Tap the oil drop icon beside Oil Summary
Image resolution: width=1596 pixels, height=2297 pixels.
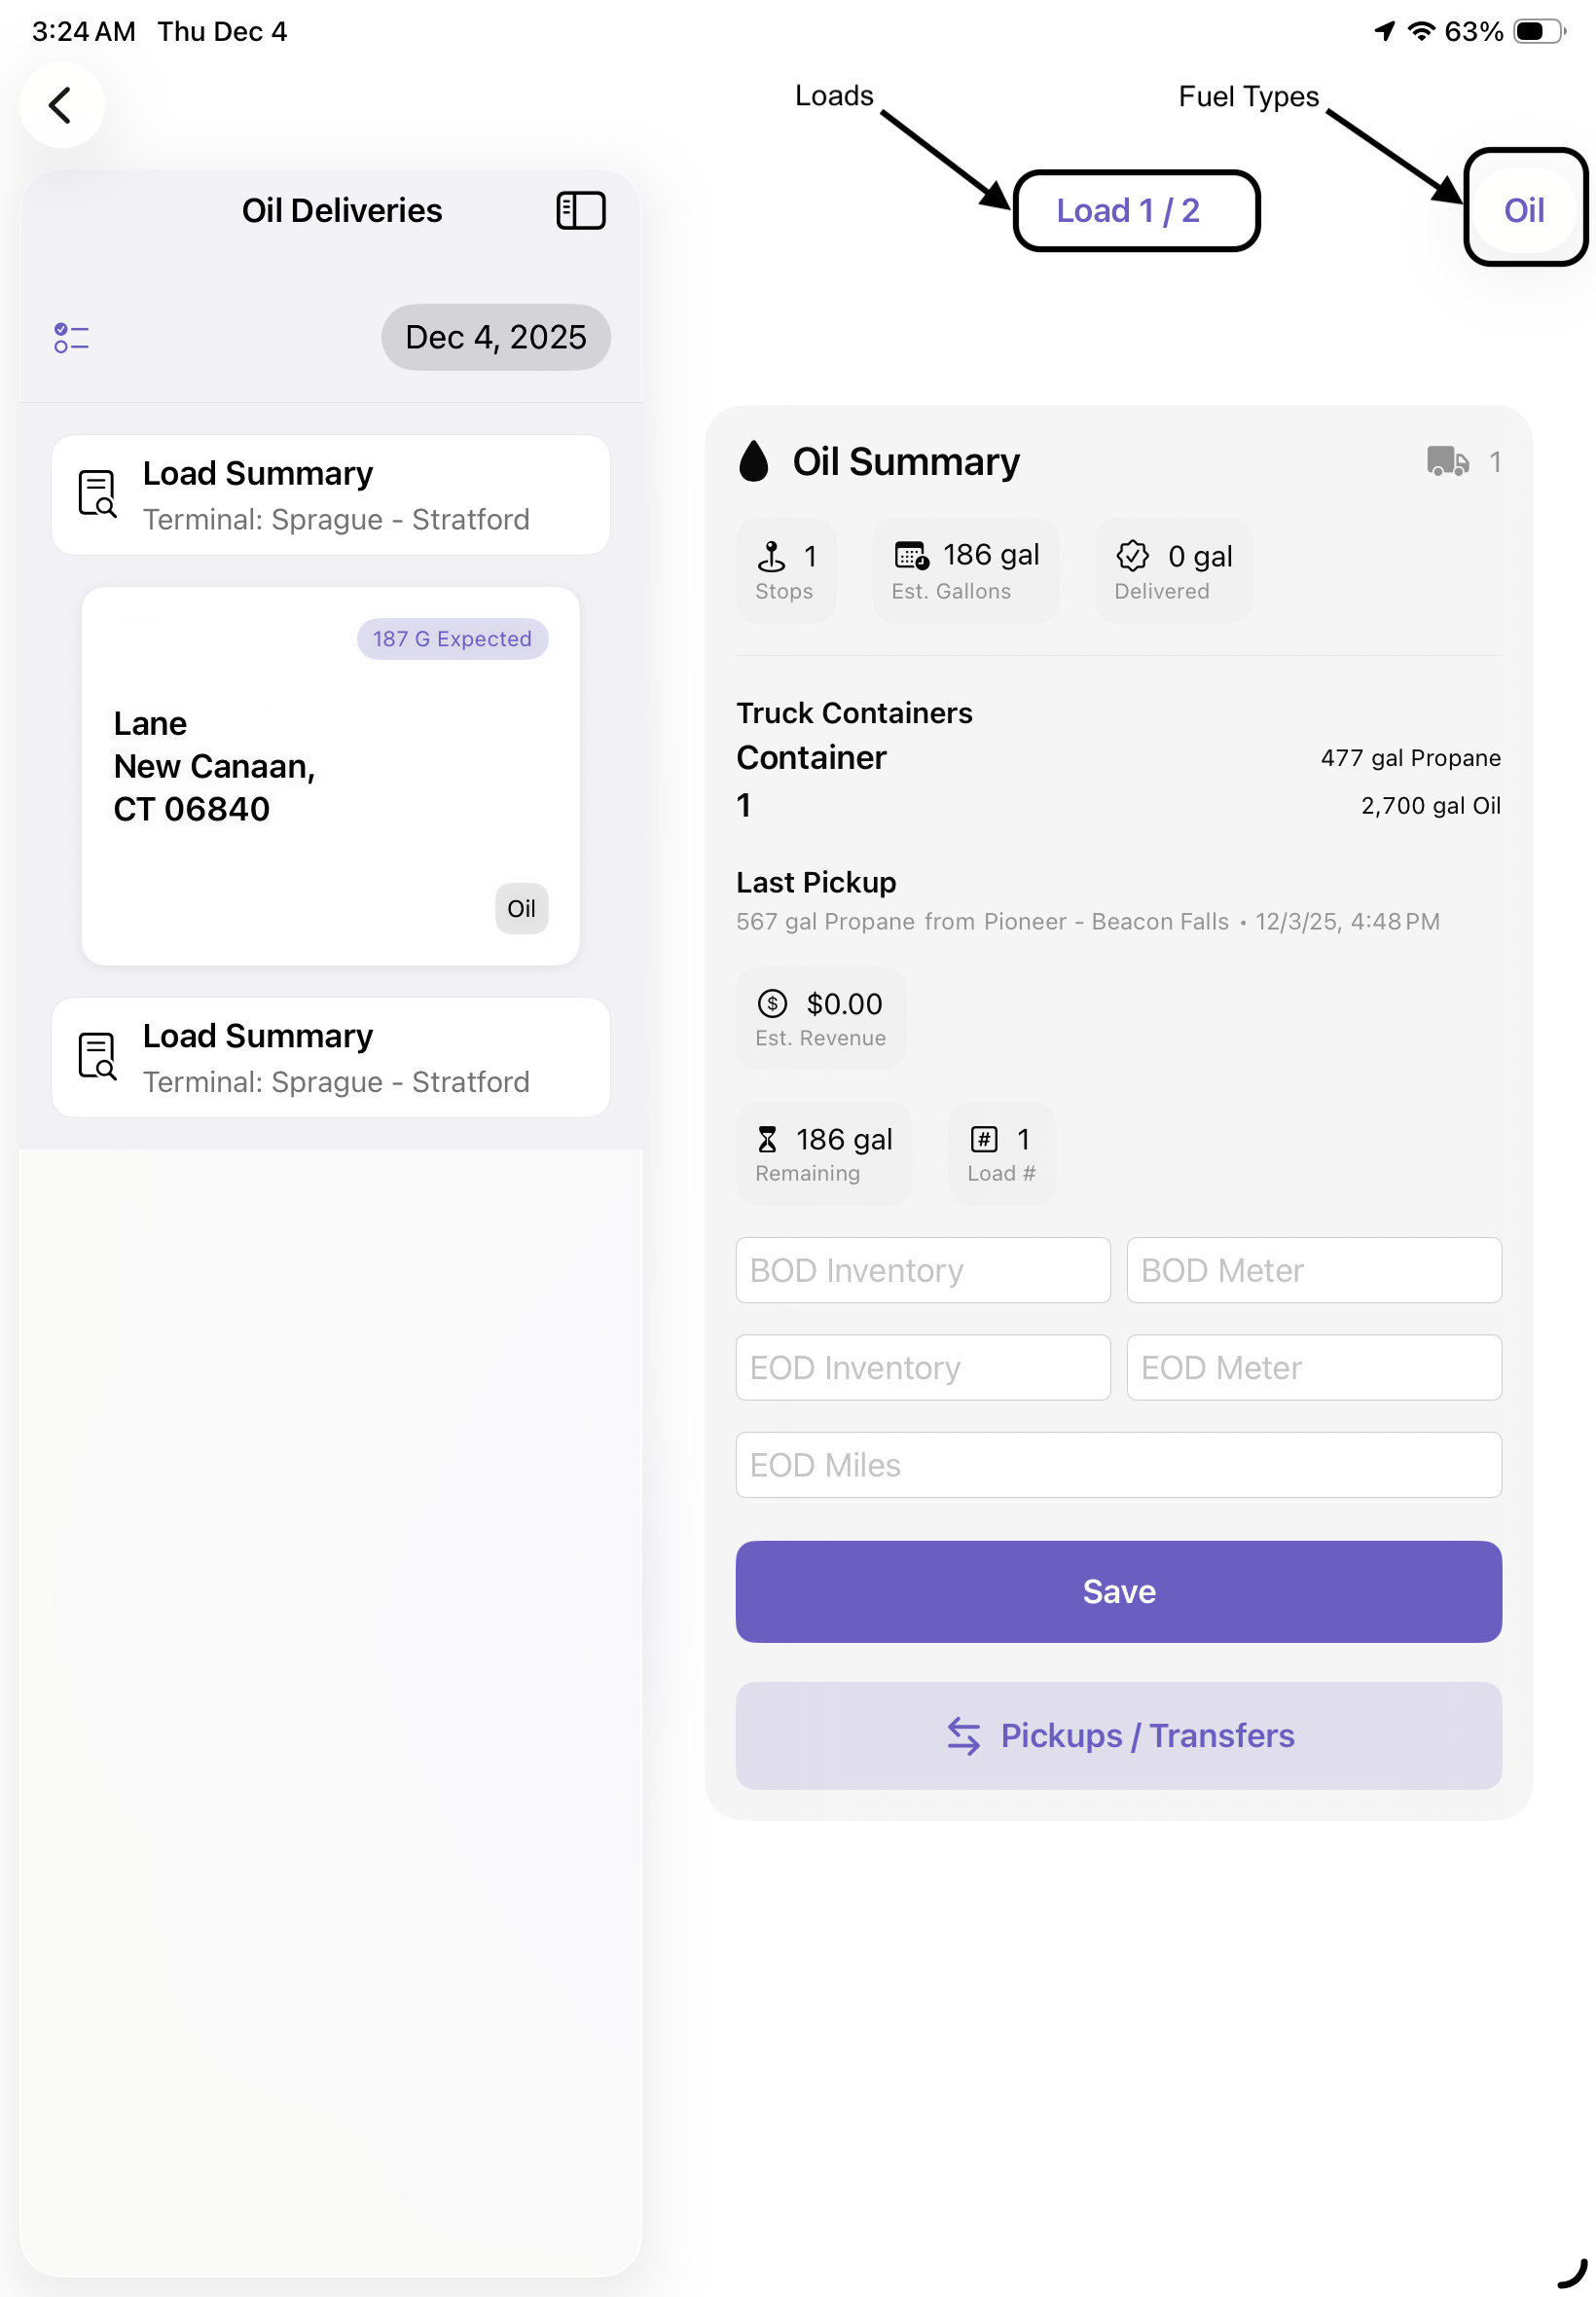(754, 462)
